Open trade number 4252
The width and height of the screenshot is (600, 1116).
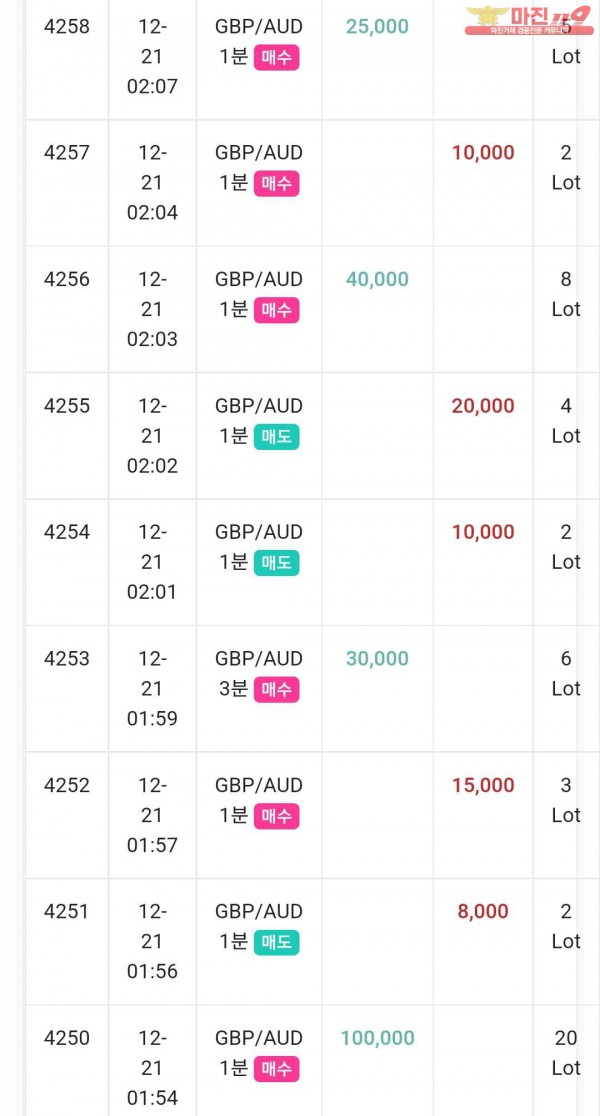(67, 785)
